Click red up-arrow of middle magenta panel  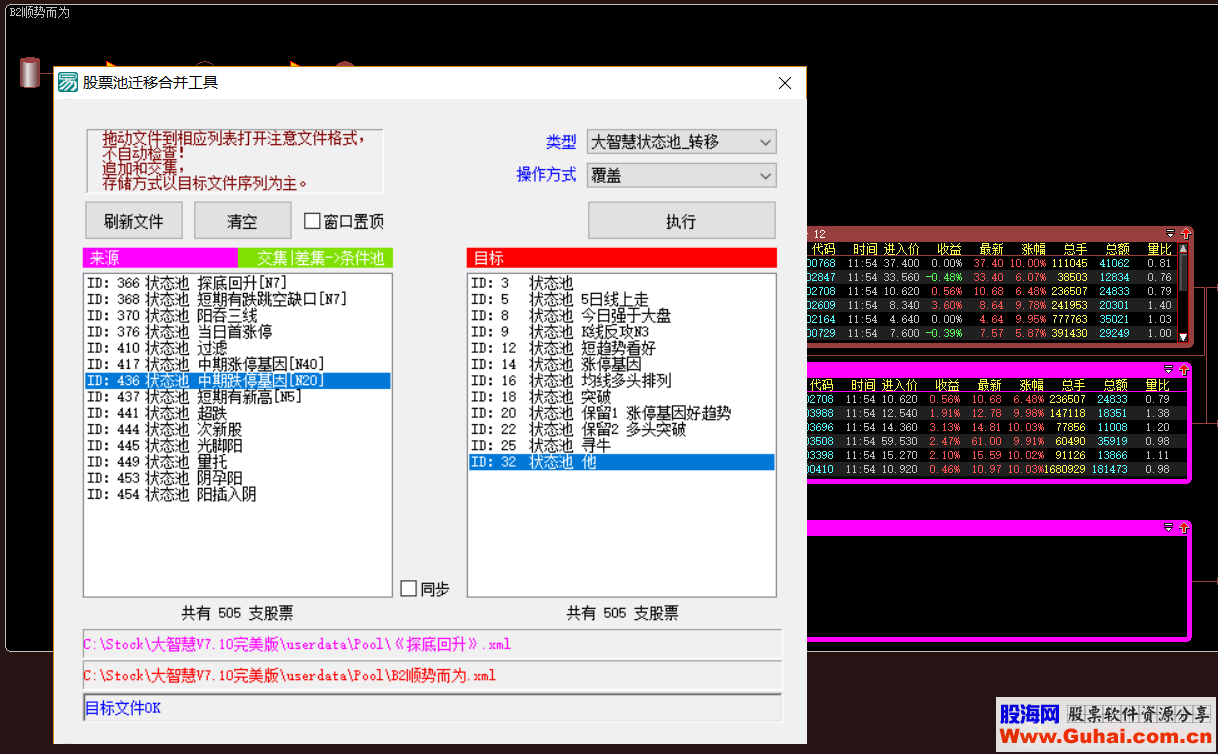(x=1184, y=370)
